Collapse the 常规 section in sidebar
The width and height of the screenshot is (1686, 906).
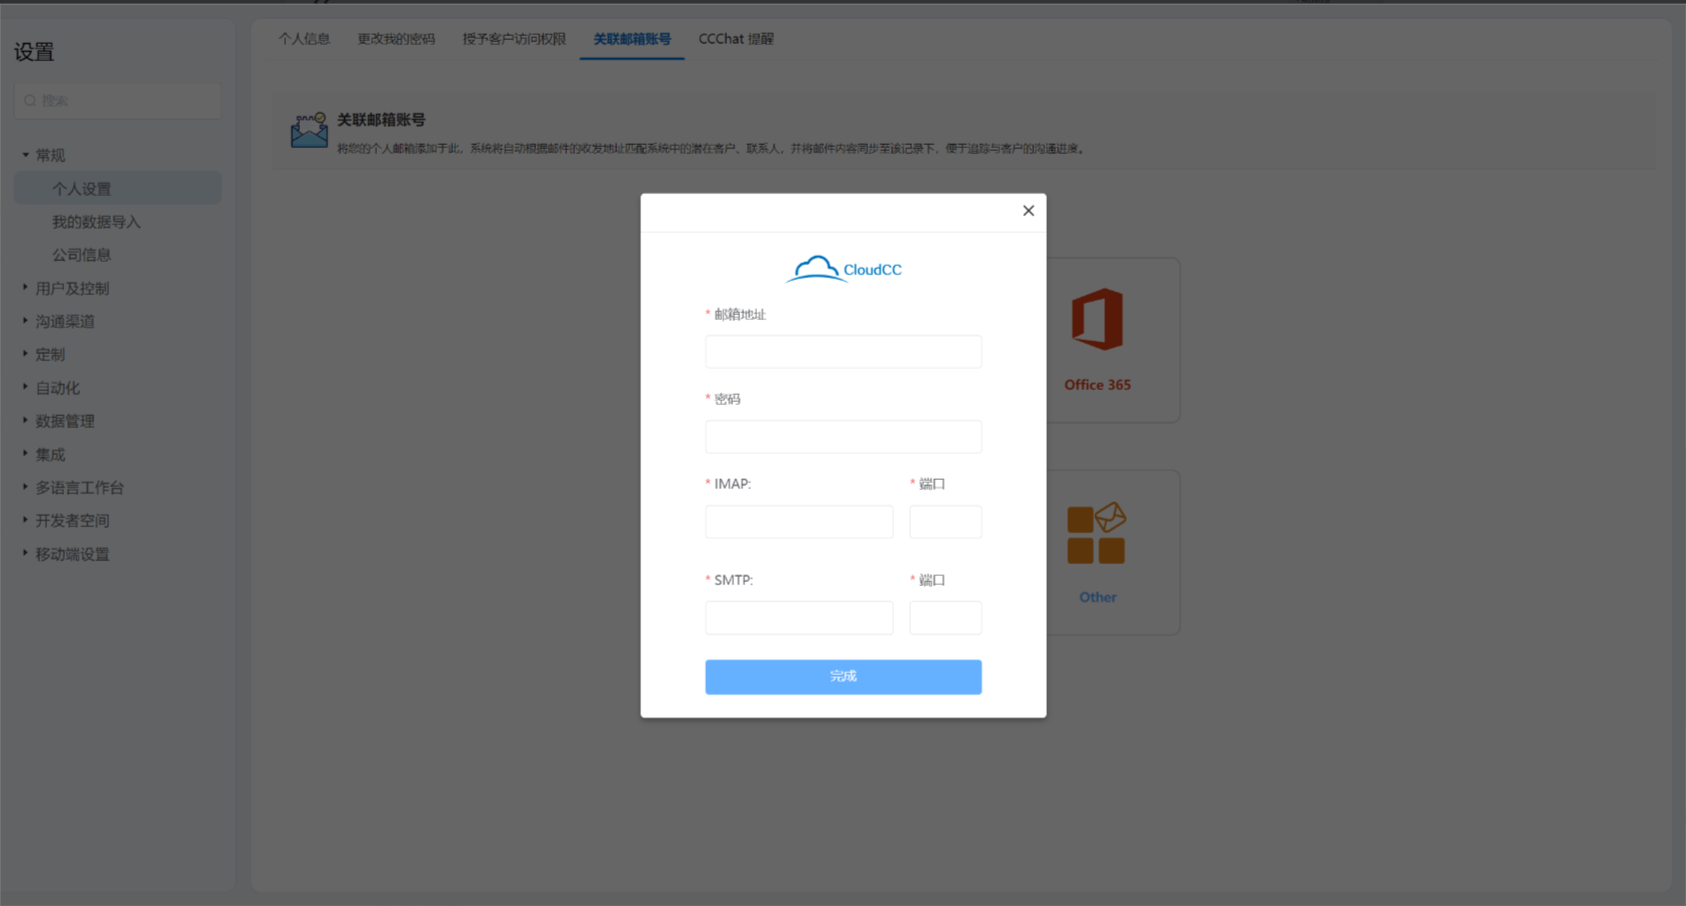[x=26, y=155]
